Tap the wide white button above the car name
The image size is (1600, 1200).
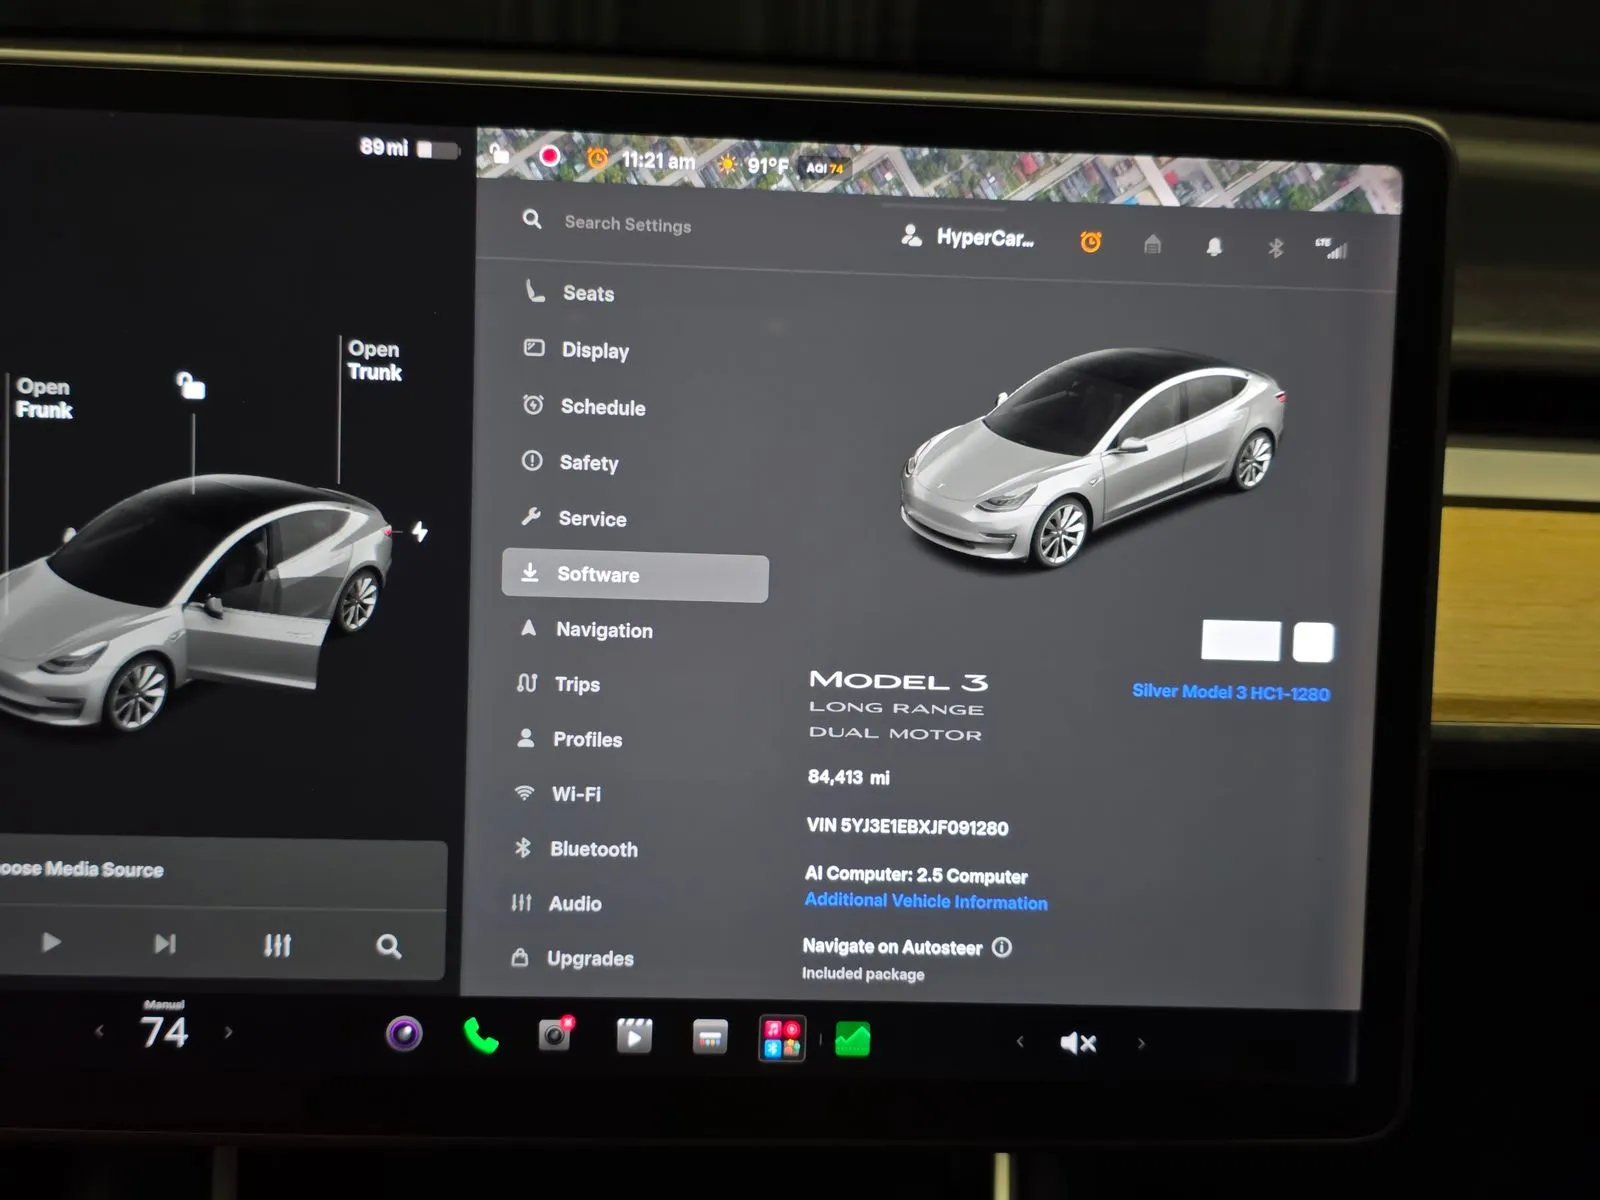(1240, 641)
